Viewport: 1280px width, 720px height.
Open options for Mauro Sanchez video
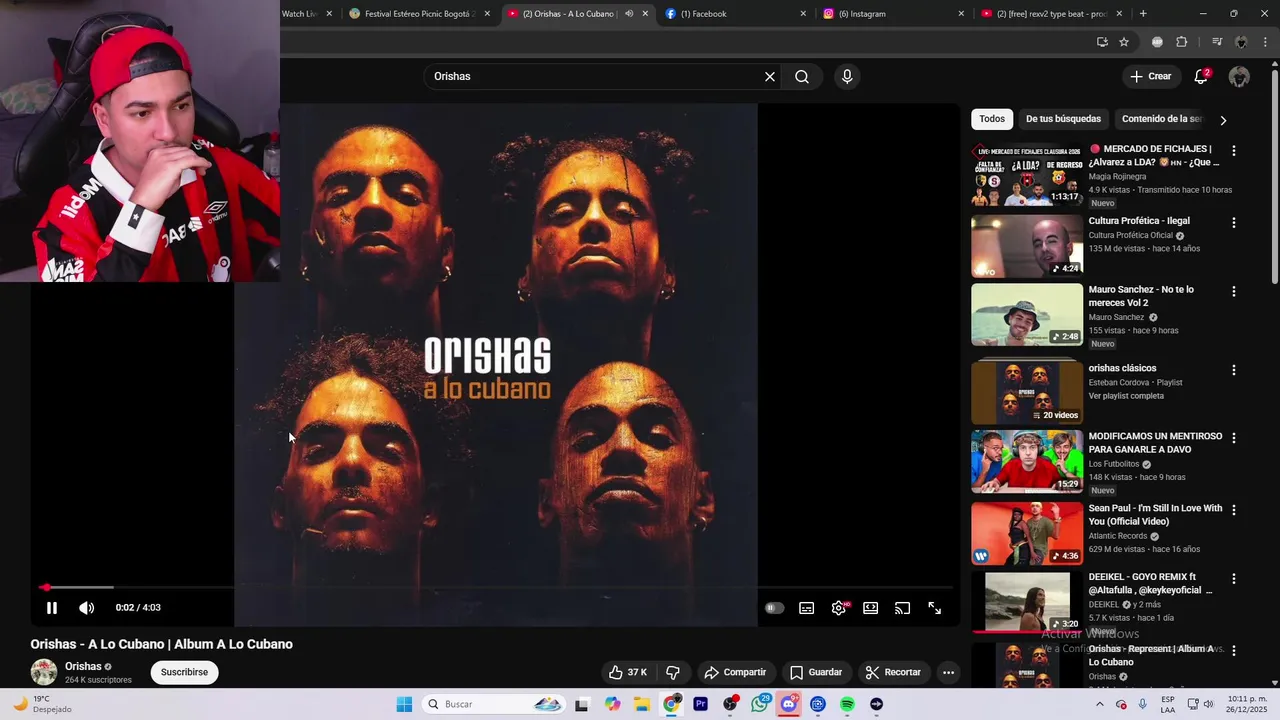point(1234,292)
